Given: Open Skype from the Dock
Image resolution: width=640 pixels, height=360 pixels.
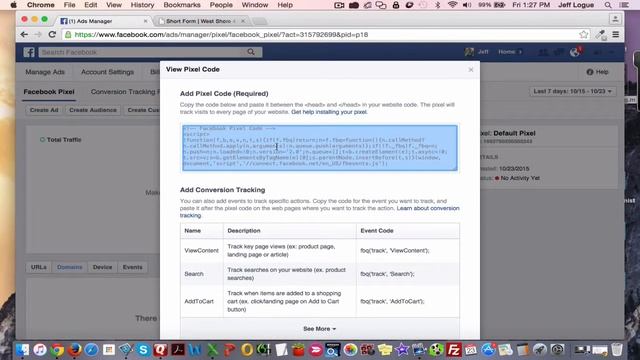Looking at the screenshot, I should pyautogui.click(x=143, y=350).
